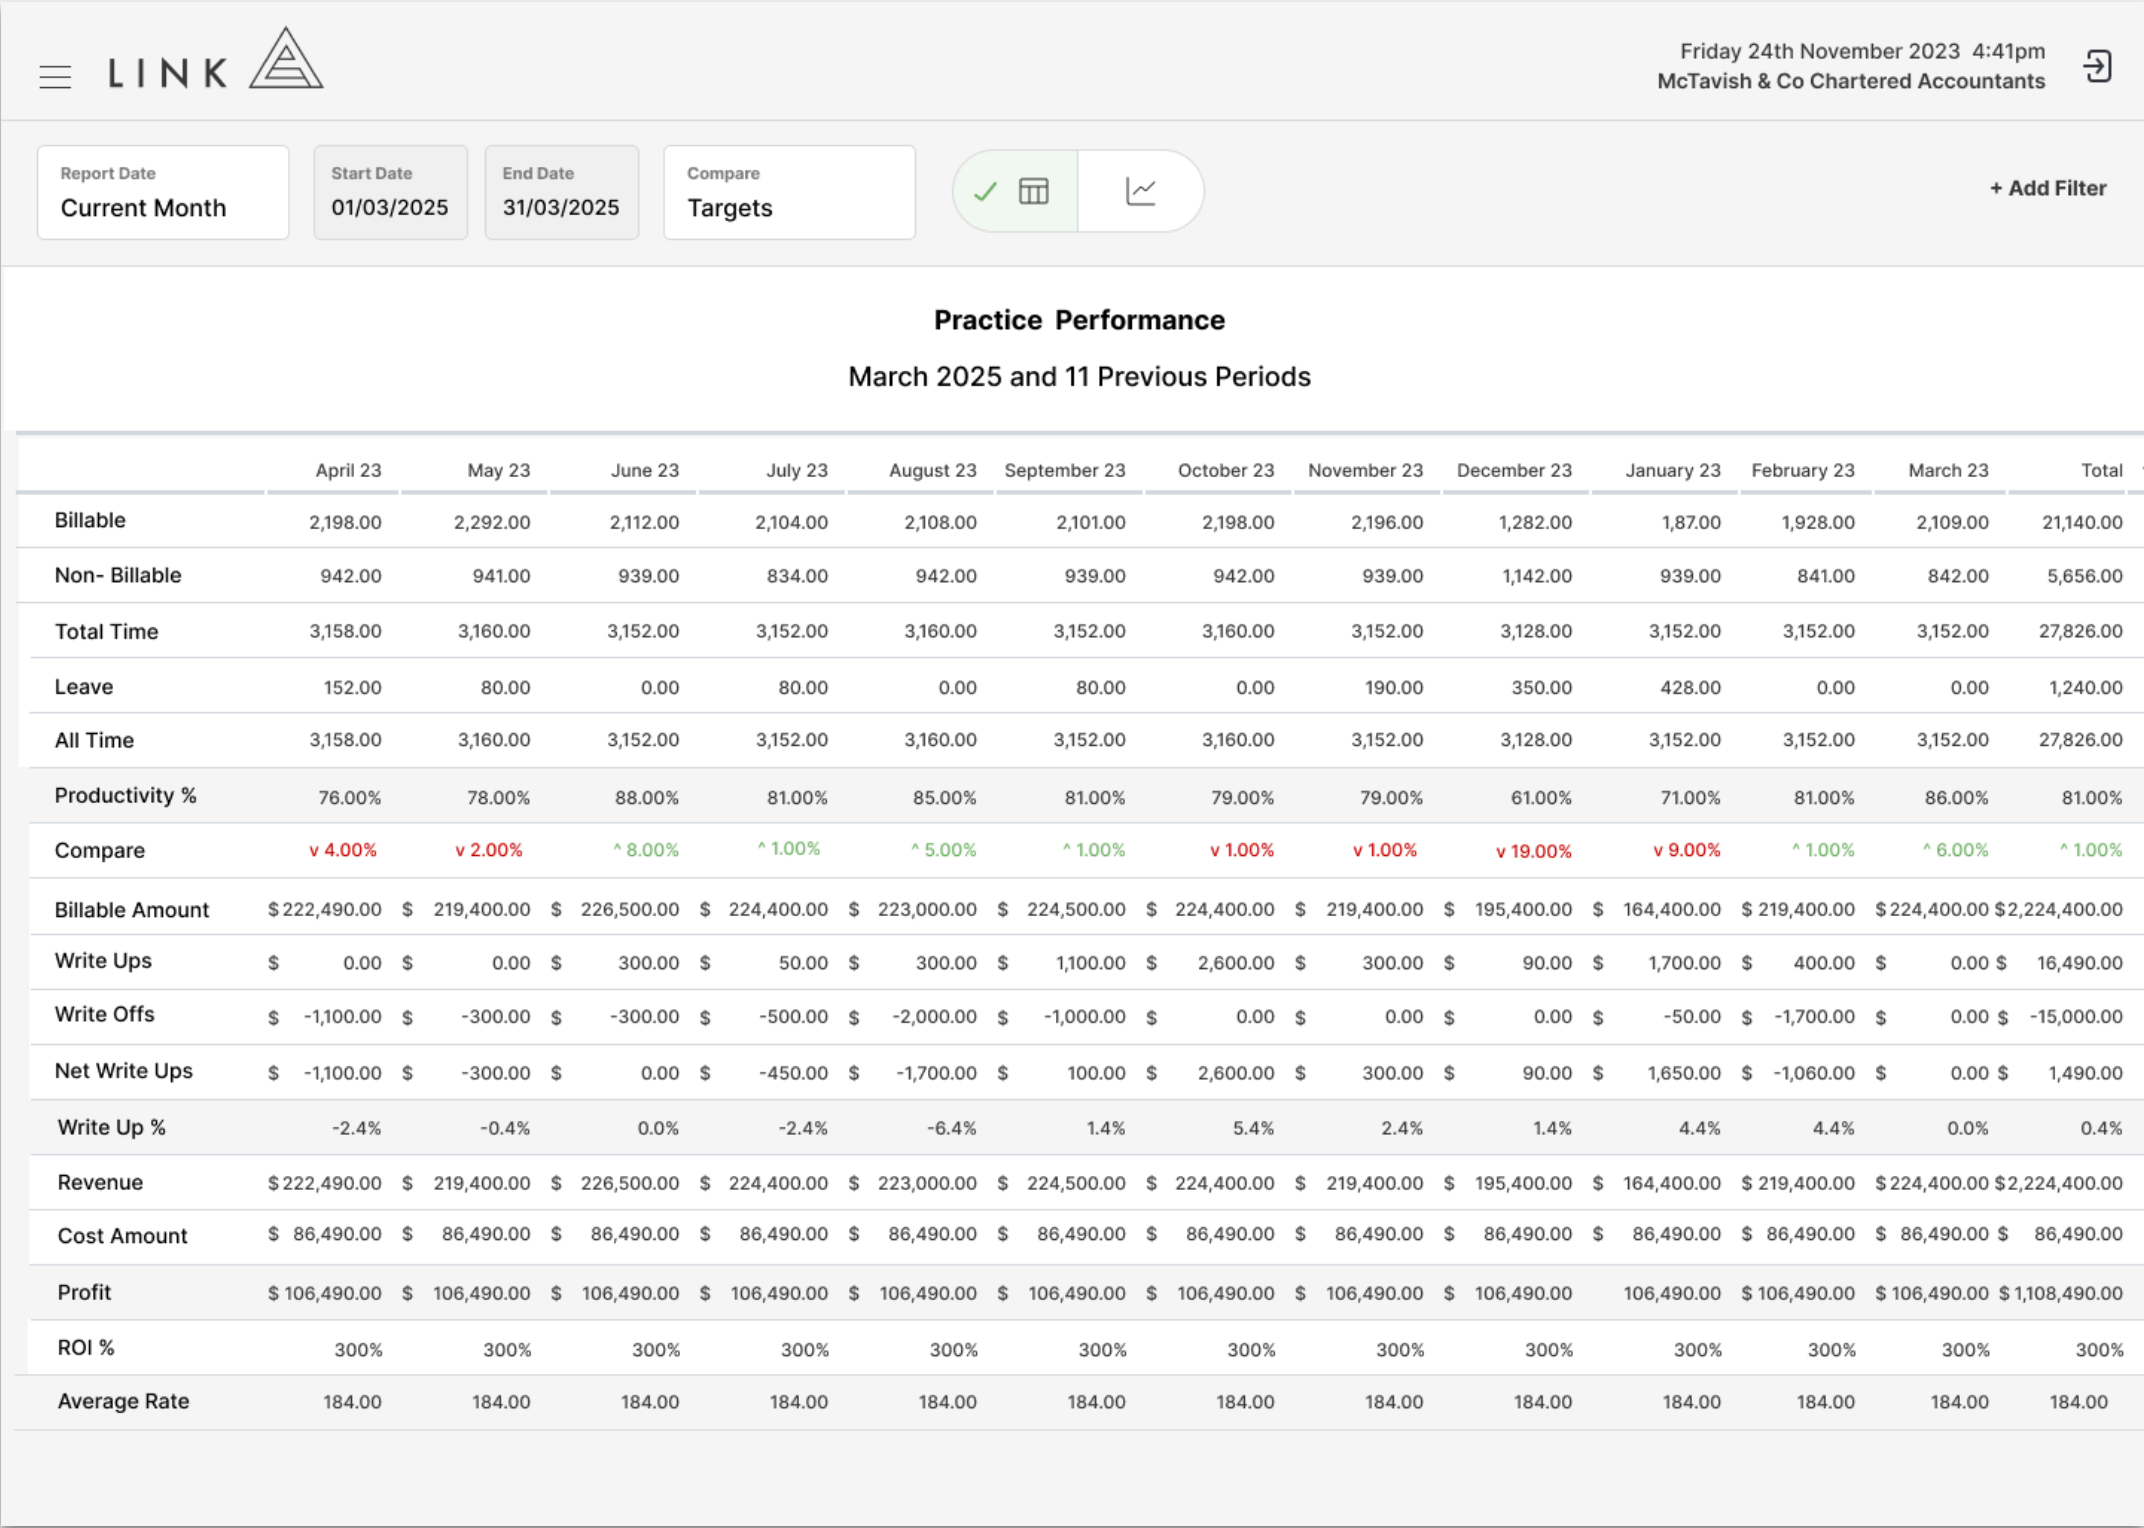2144x1528 pixels.
Task: Click the 'March 2025 and 11 Previous Periods' subtitle
Action: (1079, 377)
